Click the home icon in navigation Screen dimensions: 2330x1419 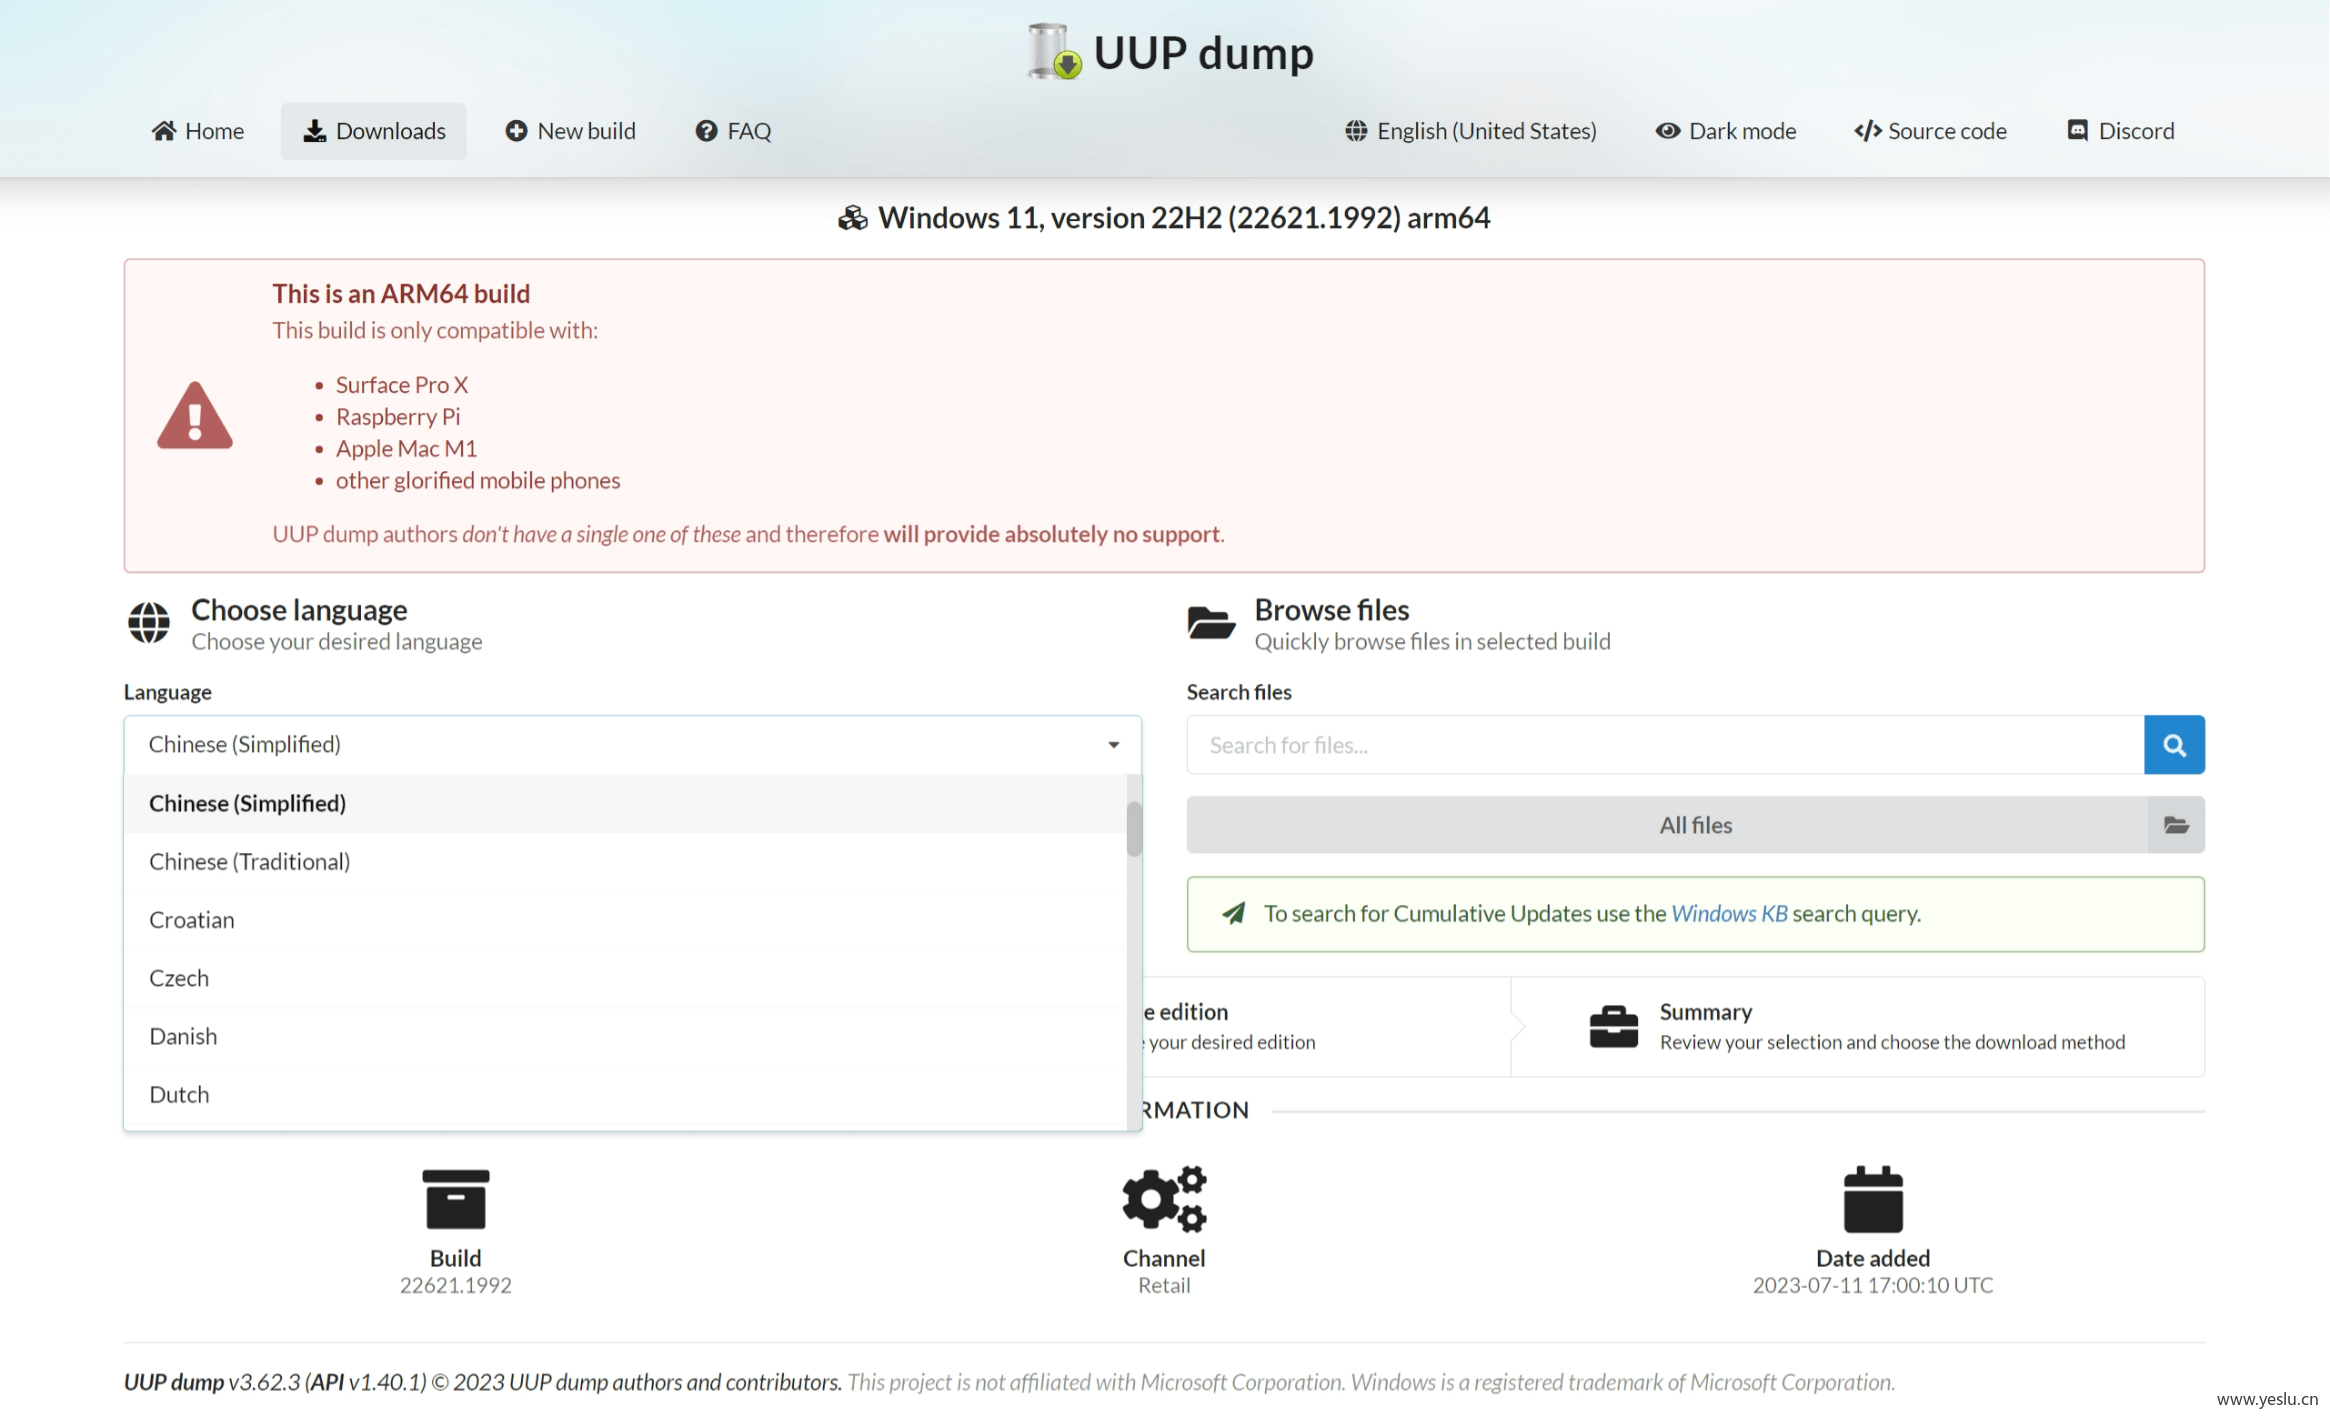164,131
